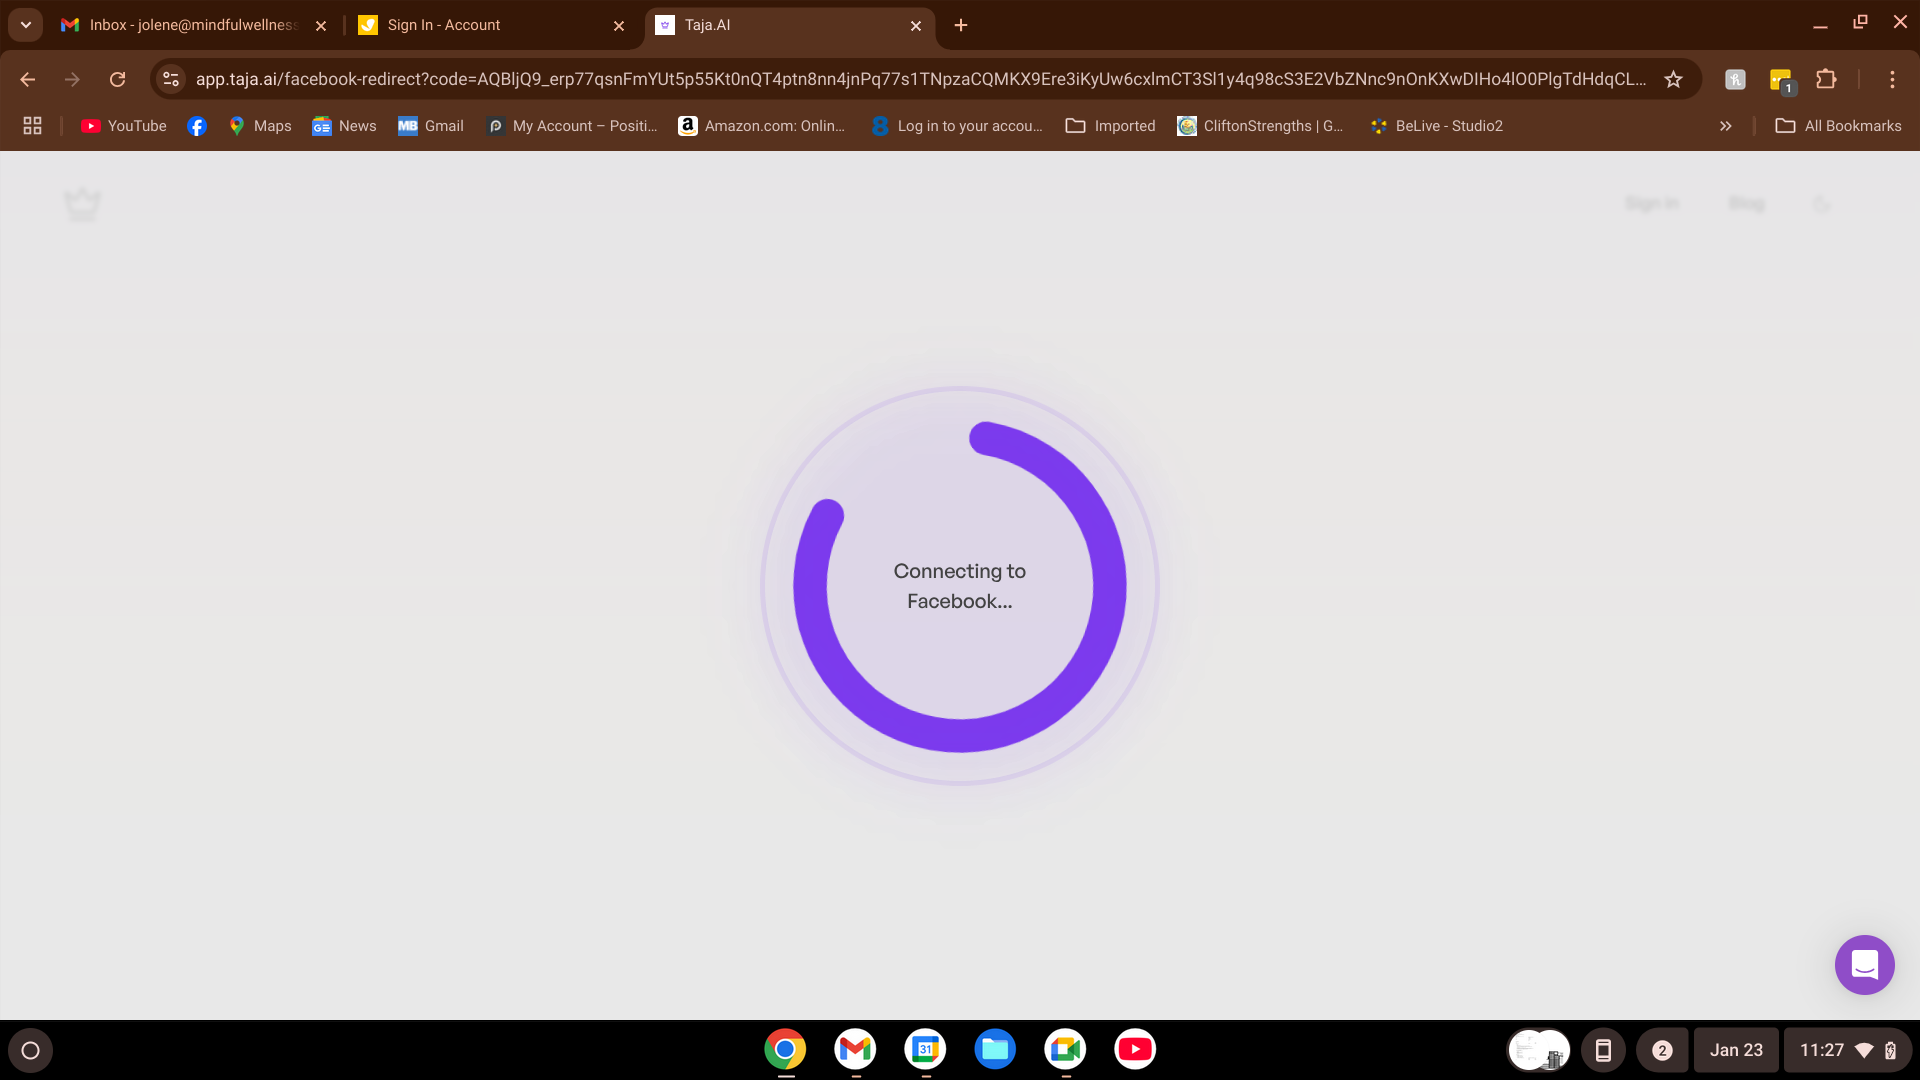The height and width of the screenshot is (1080, 1920).
Task: Click the purple chat support bubble
Action: pyautogui.click(x=1864, y=965)
